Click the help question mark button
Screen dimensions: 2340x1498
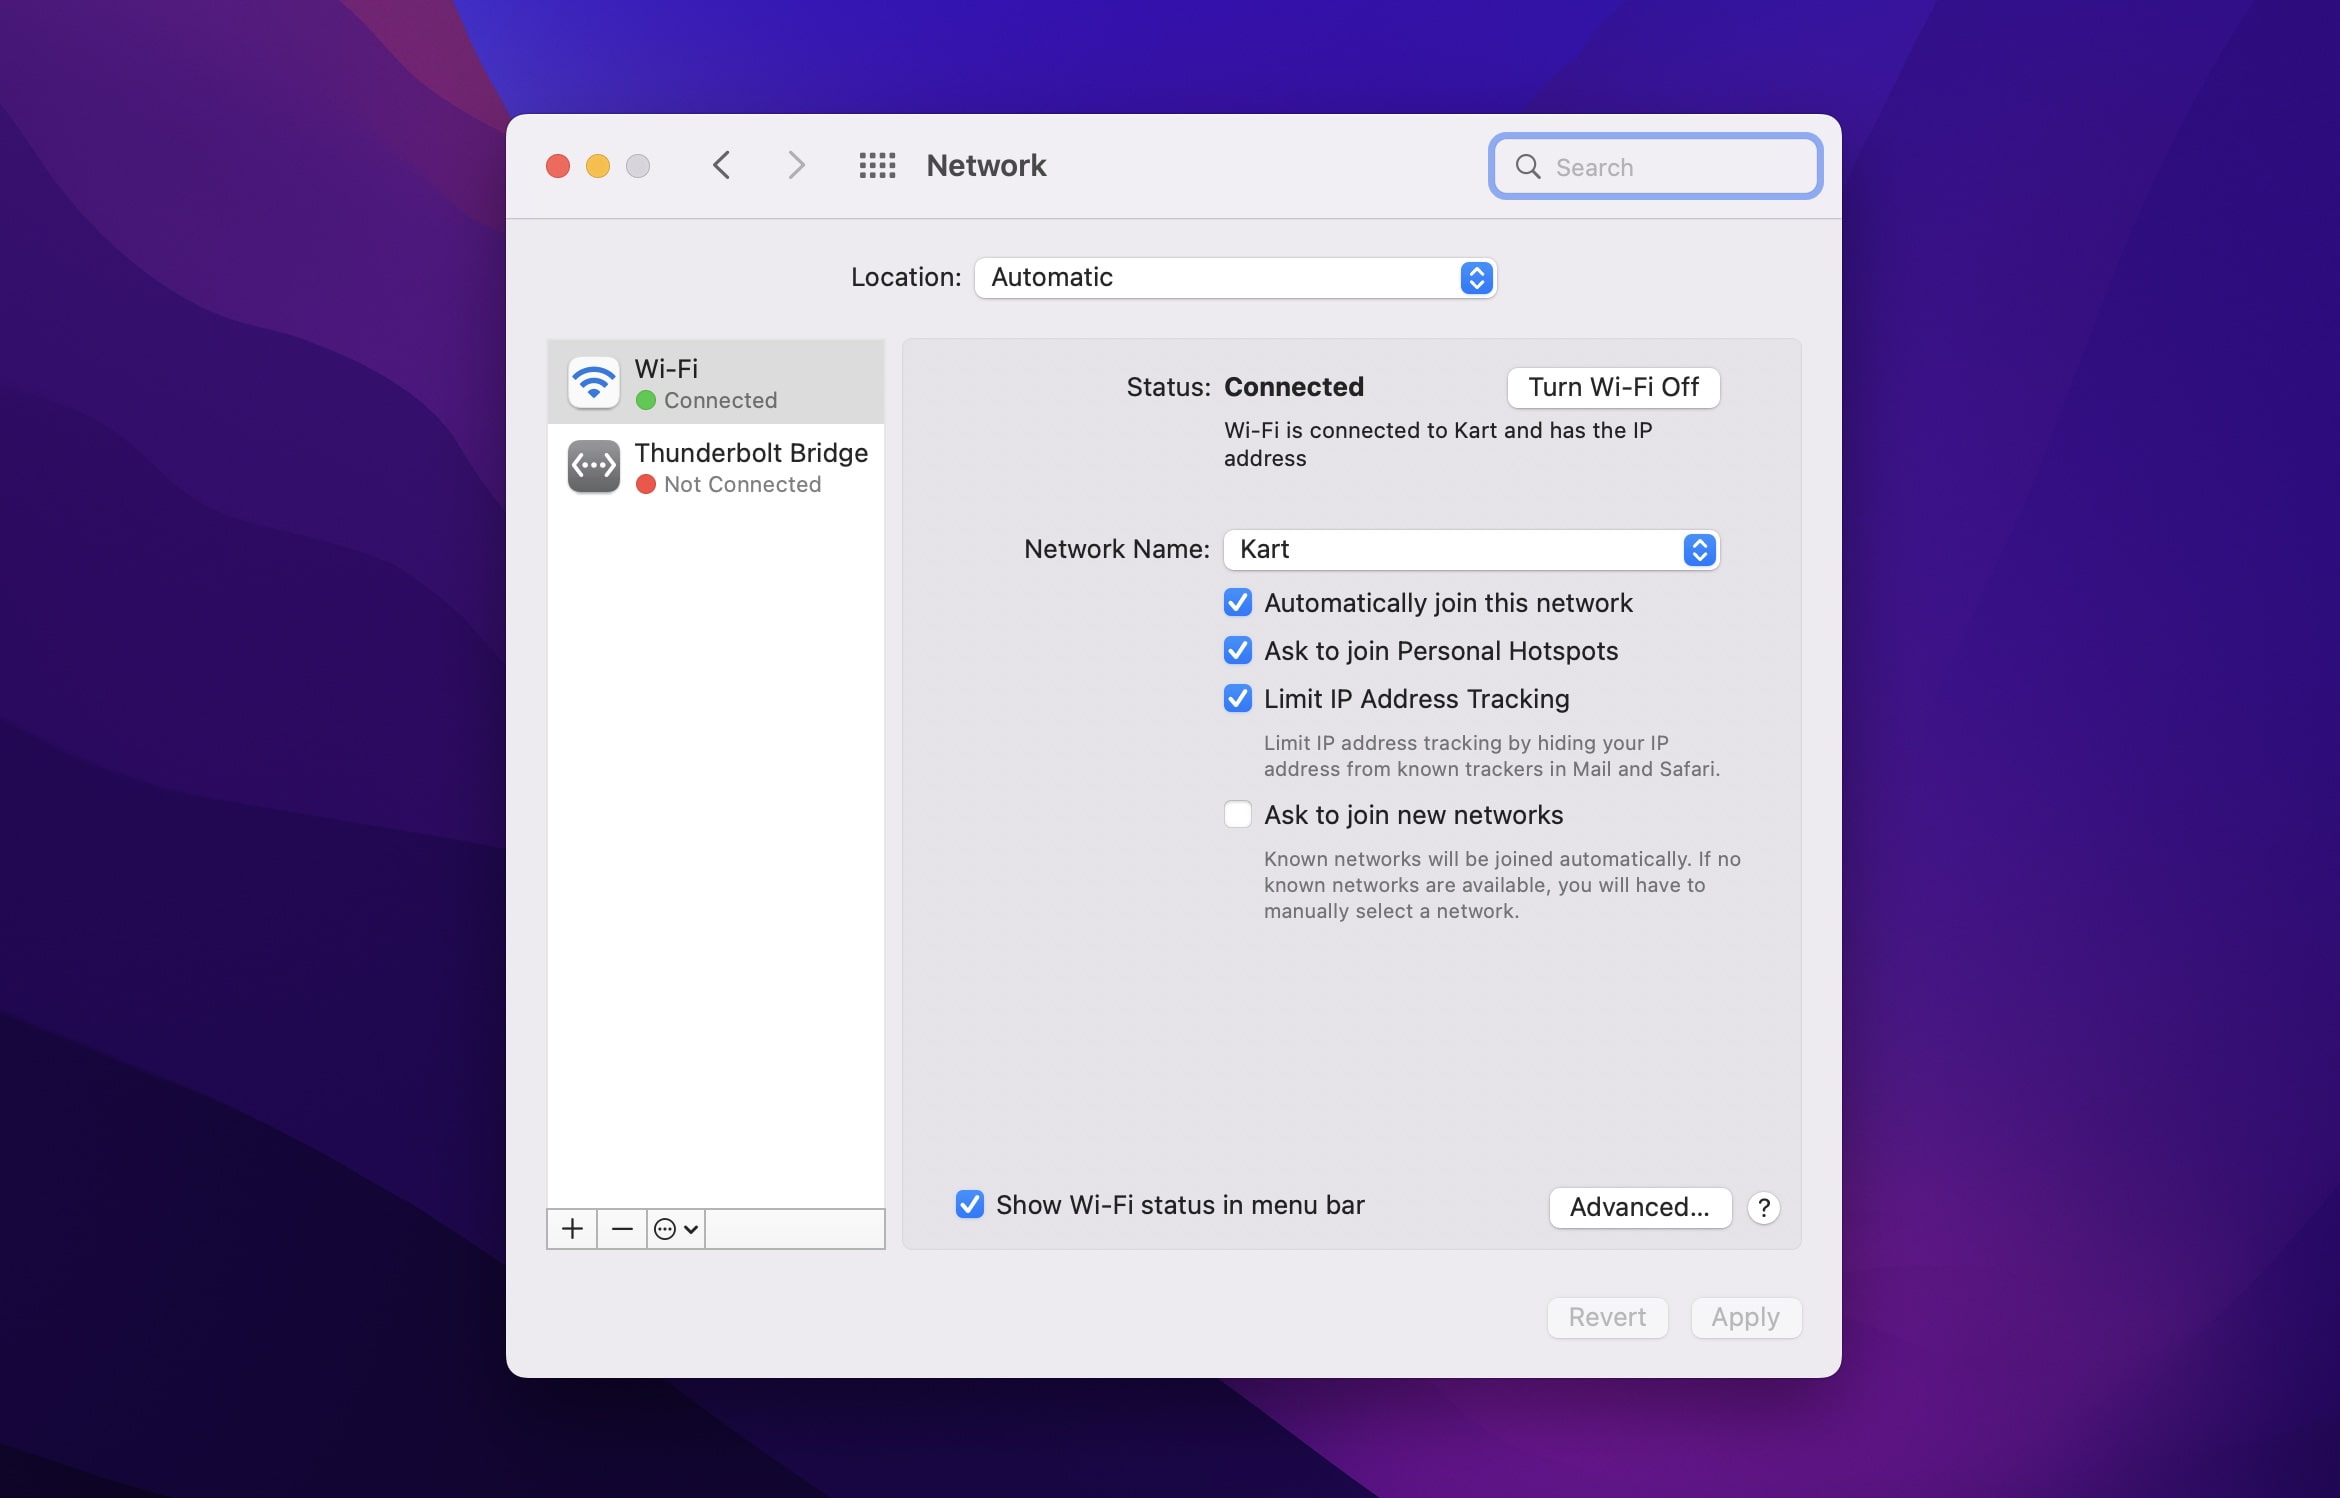[1764, 1205]
